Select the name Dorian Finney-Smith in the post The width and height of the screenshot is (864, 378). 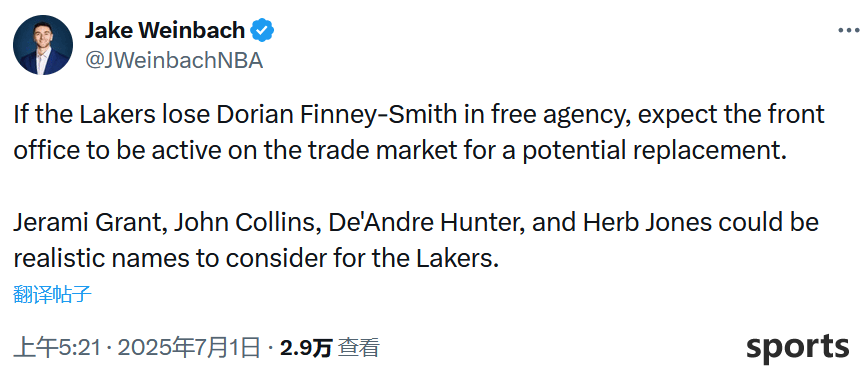point(336,116)
